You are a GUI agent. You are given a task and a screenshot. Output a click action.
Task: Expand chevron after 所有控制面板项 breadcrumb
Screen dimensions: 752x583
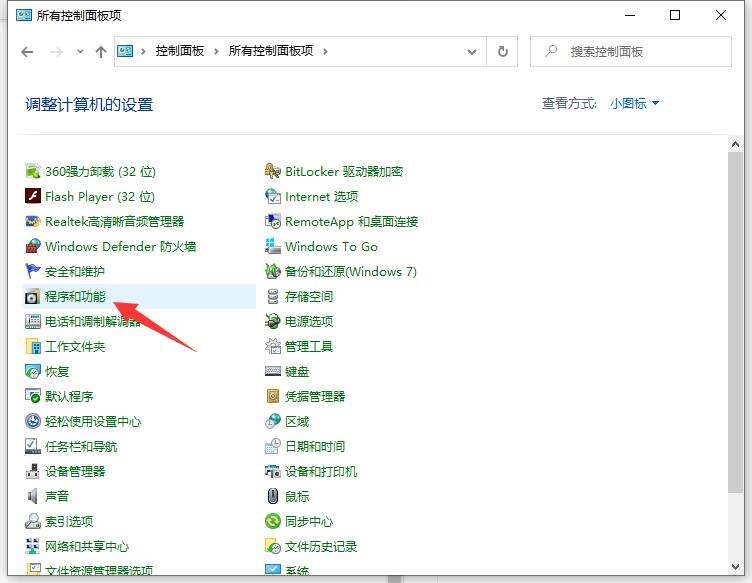pos(326,51)
